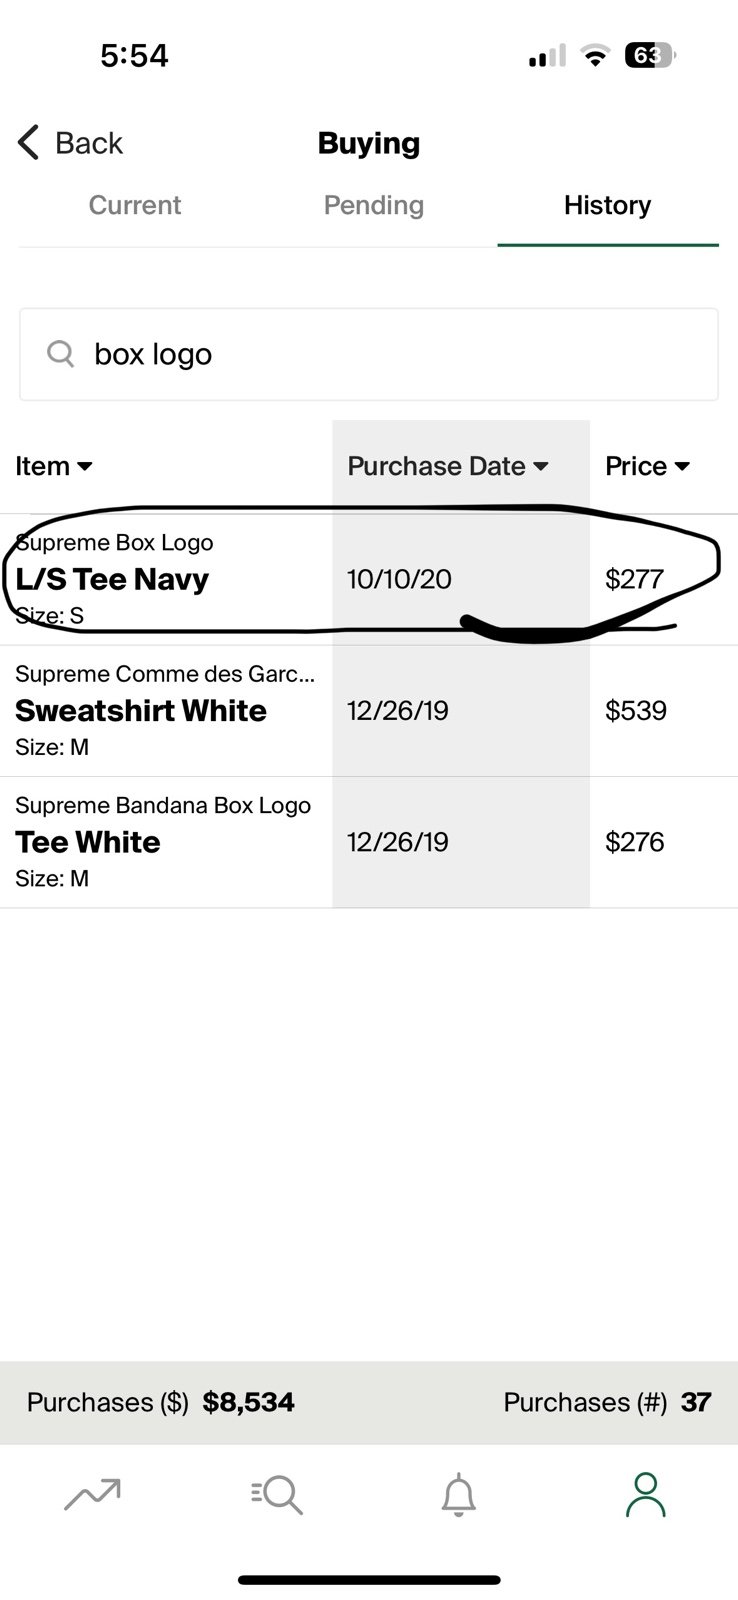738x1600 pixels.
Task: Open the Sweatshirt White purchase row
Action: click(x=369, y=711)
